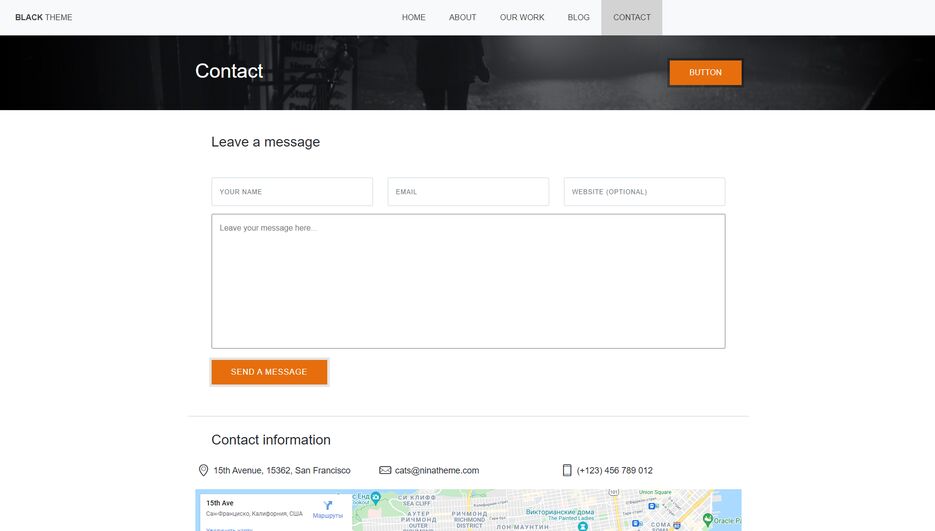Screen dimensions: 935x531
Task: Click the Black Theme logo
Action: 44,17
